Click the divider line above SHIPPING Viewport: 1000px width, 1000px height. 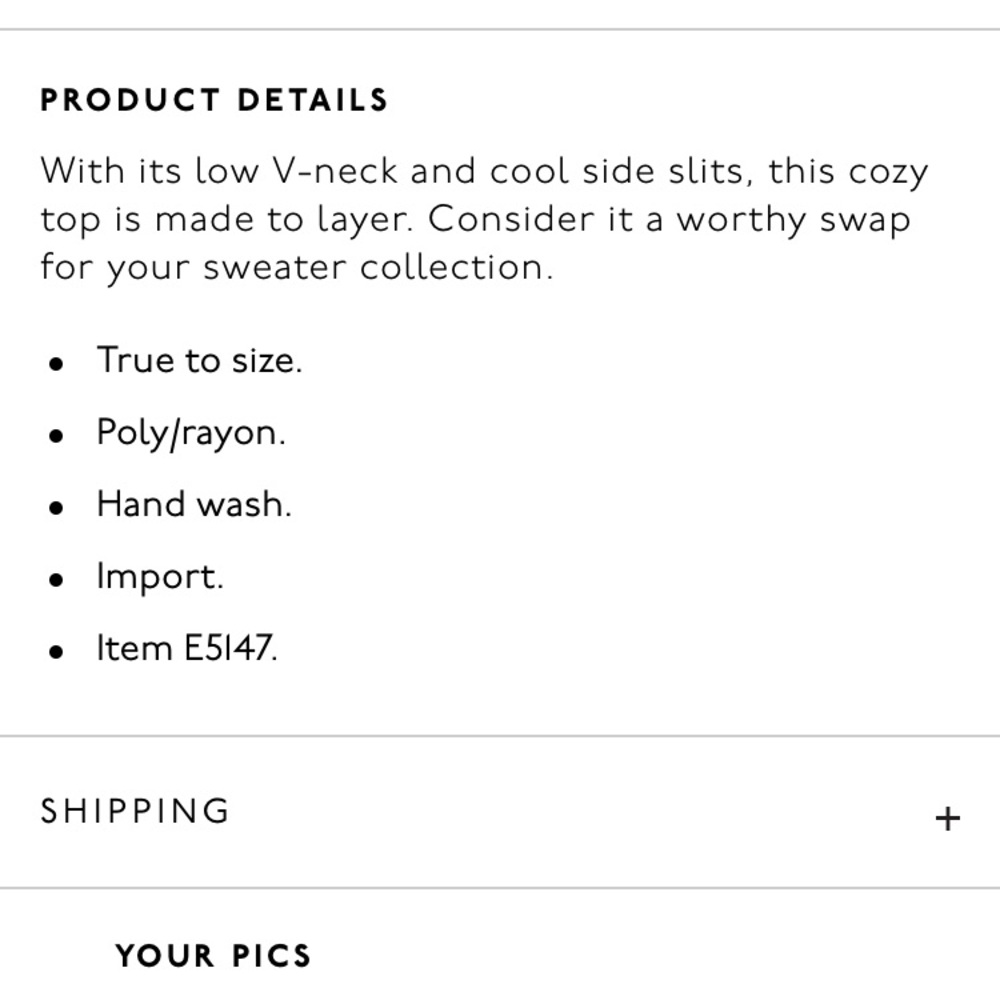tap(500, 733)
